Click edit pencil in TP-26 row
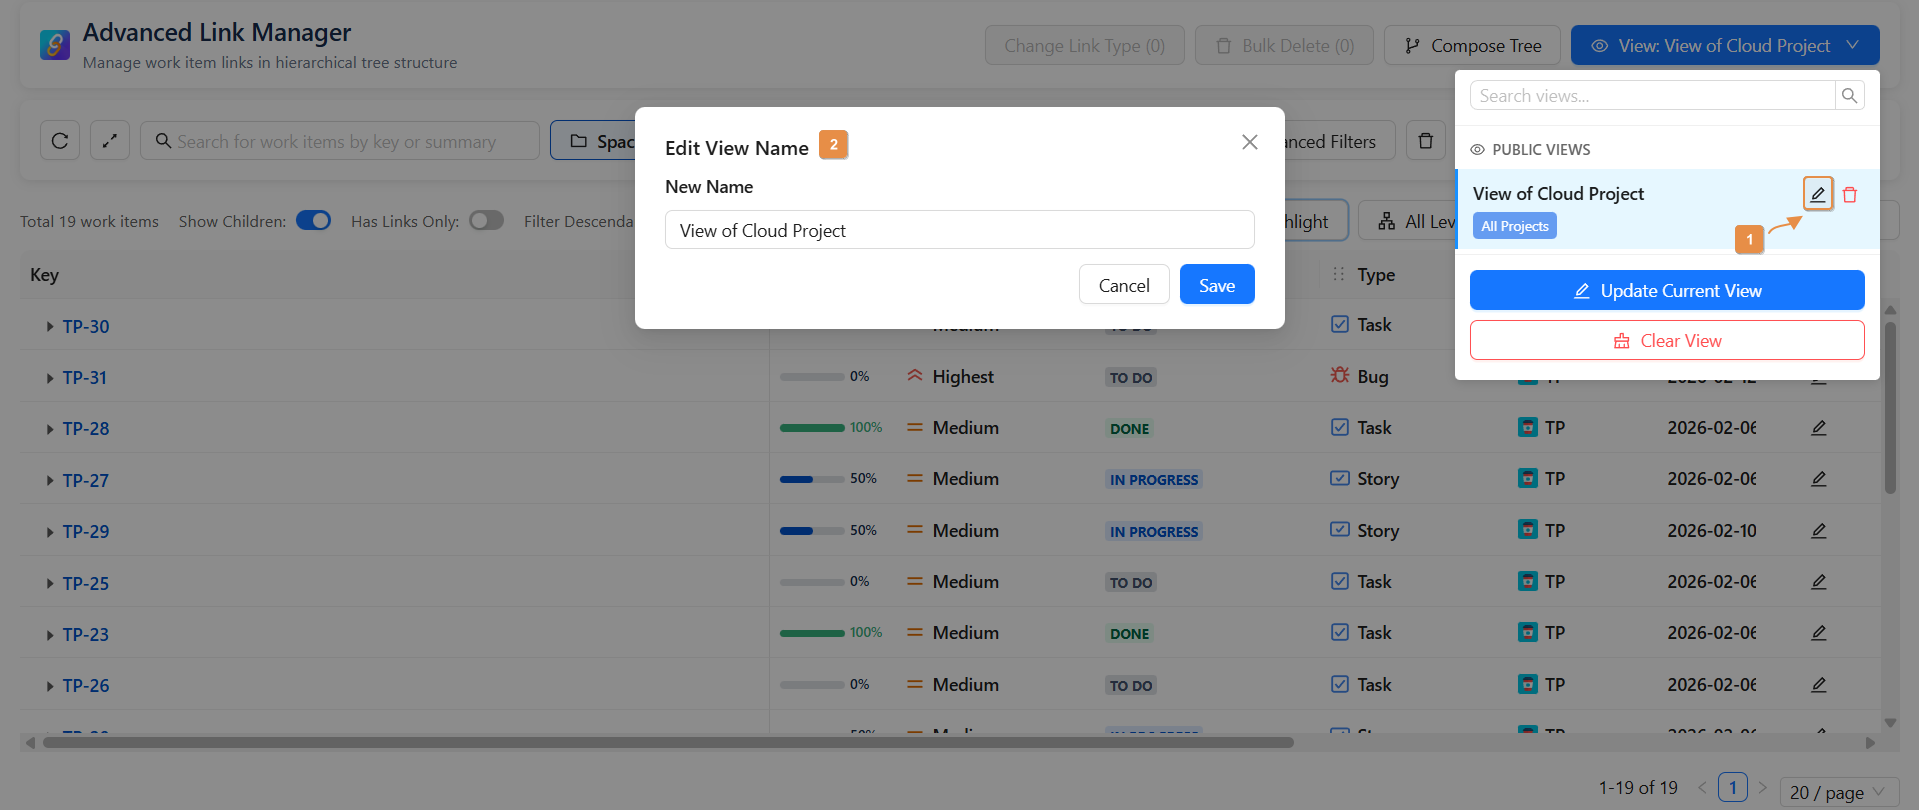Image resolution: width=1919 pixels, height=810 pixels. coord(1819,685)
